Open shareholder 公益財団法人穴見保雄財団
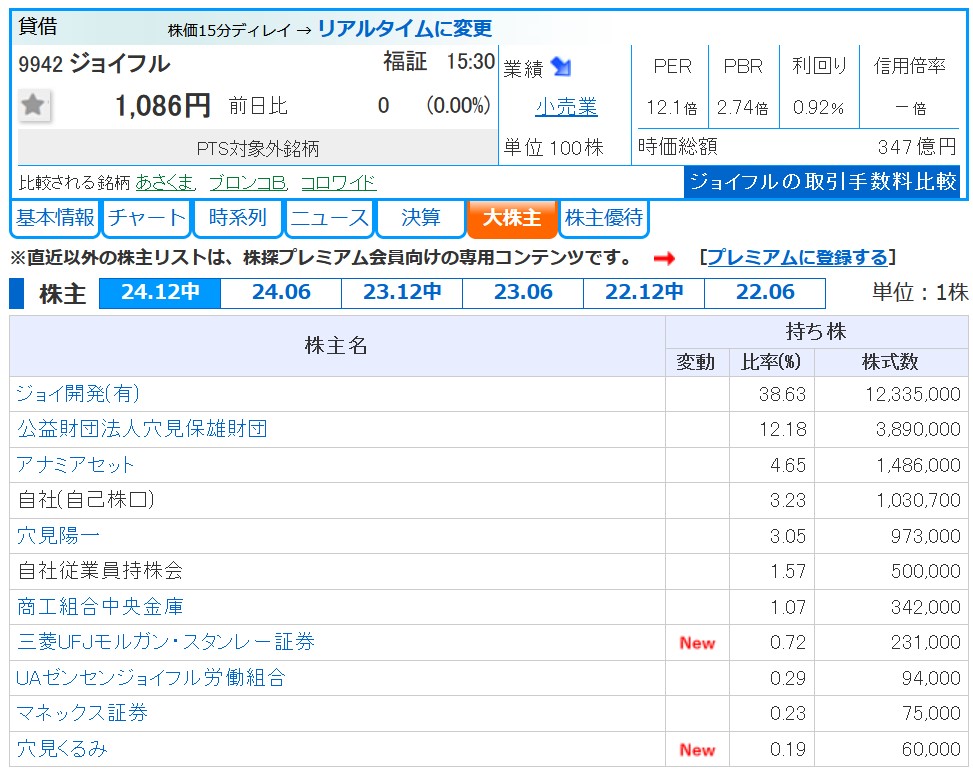The height and width of the screenshot is (777, 973). [x=142, y=429]
